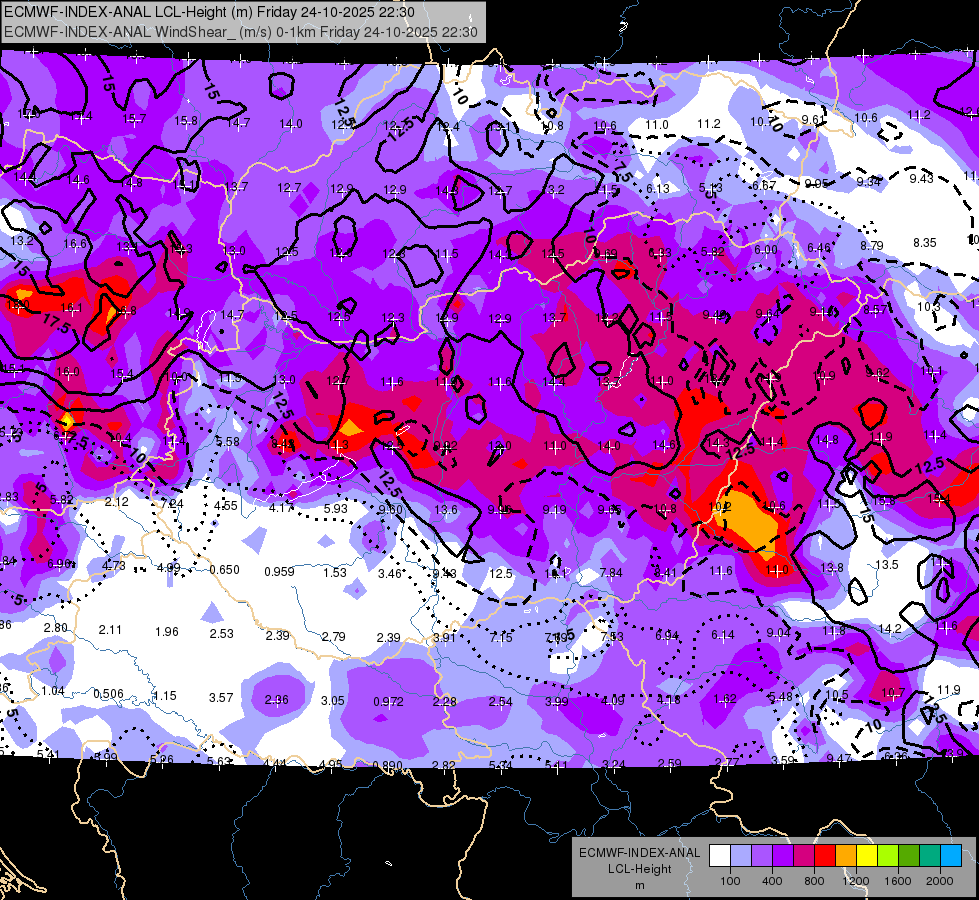Image resolution: width=979 pixels, height=900 pixels.
Task: Click the grid value 2.12
Action: pos(117,502)
